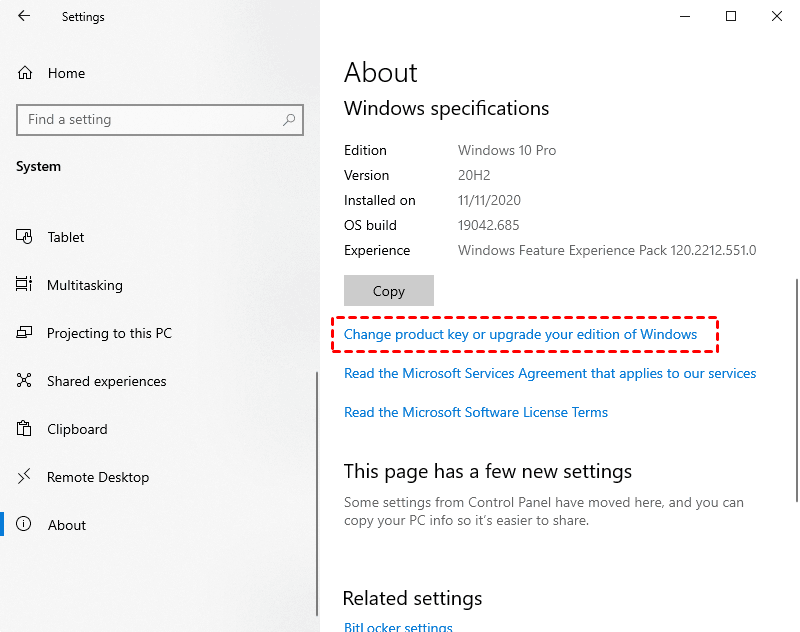Open the Home icon in sidebar
Image resolution: width=800 pixels, height=632 pixels.
25,73
